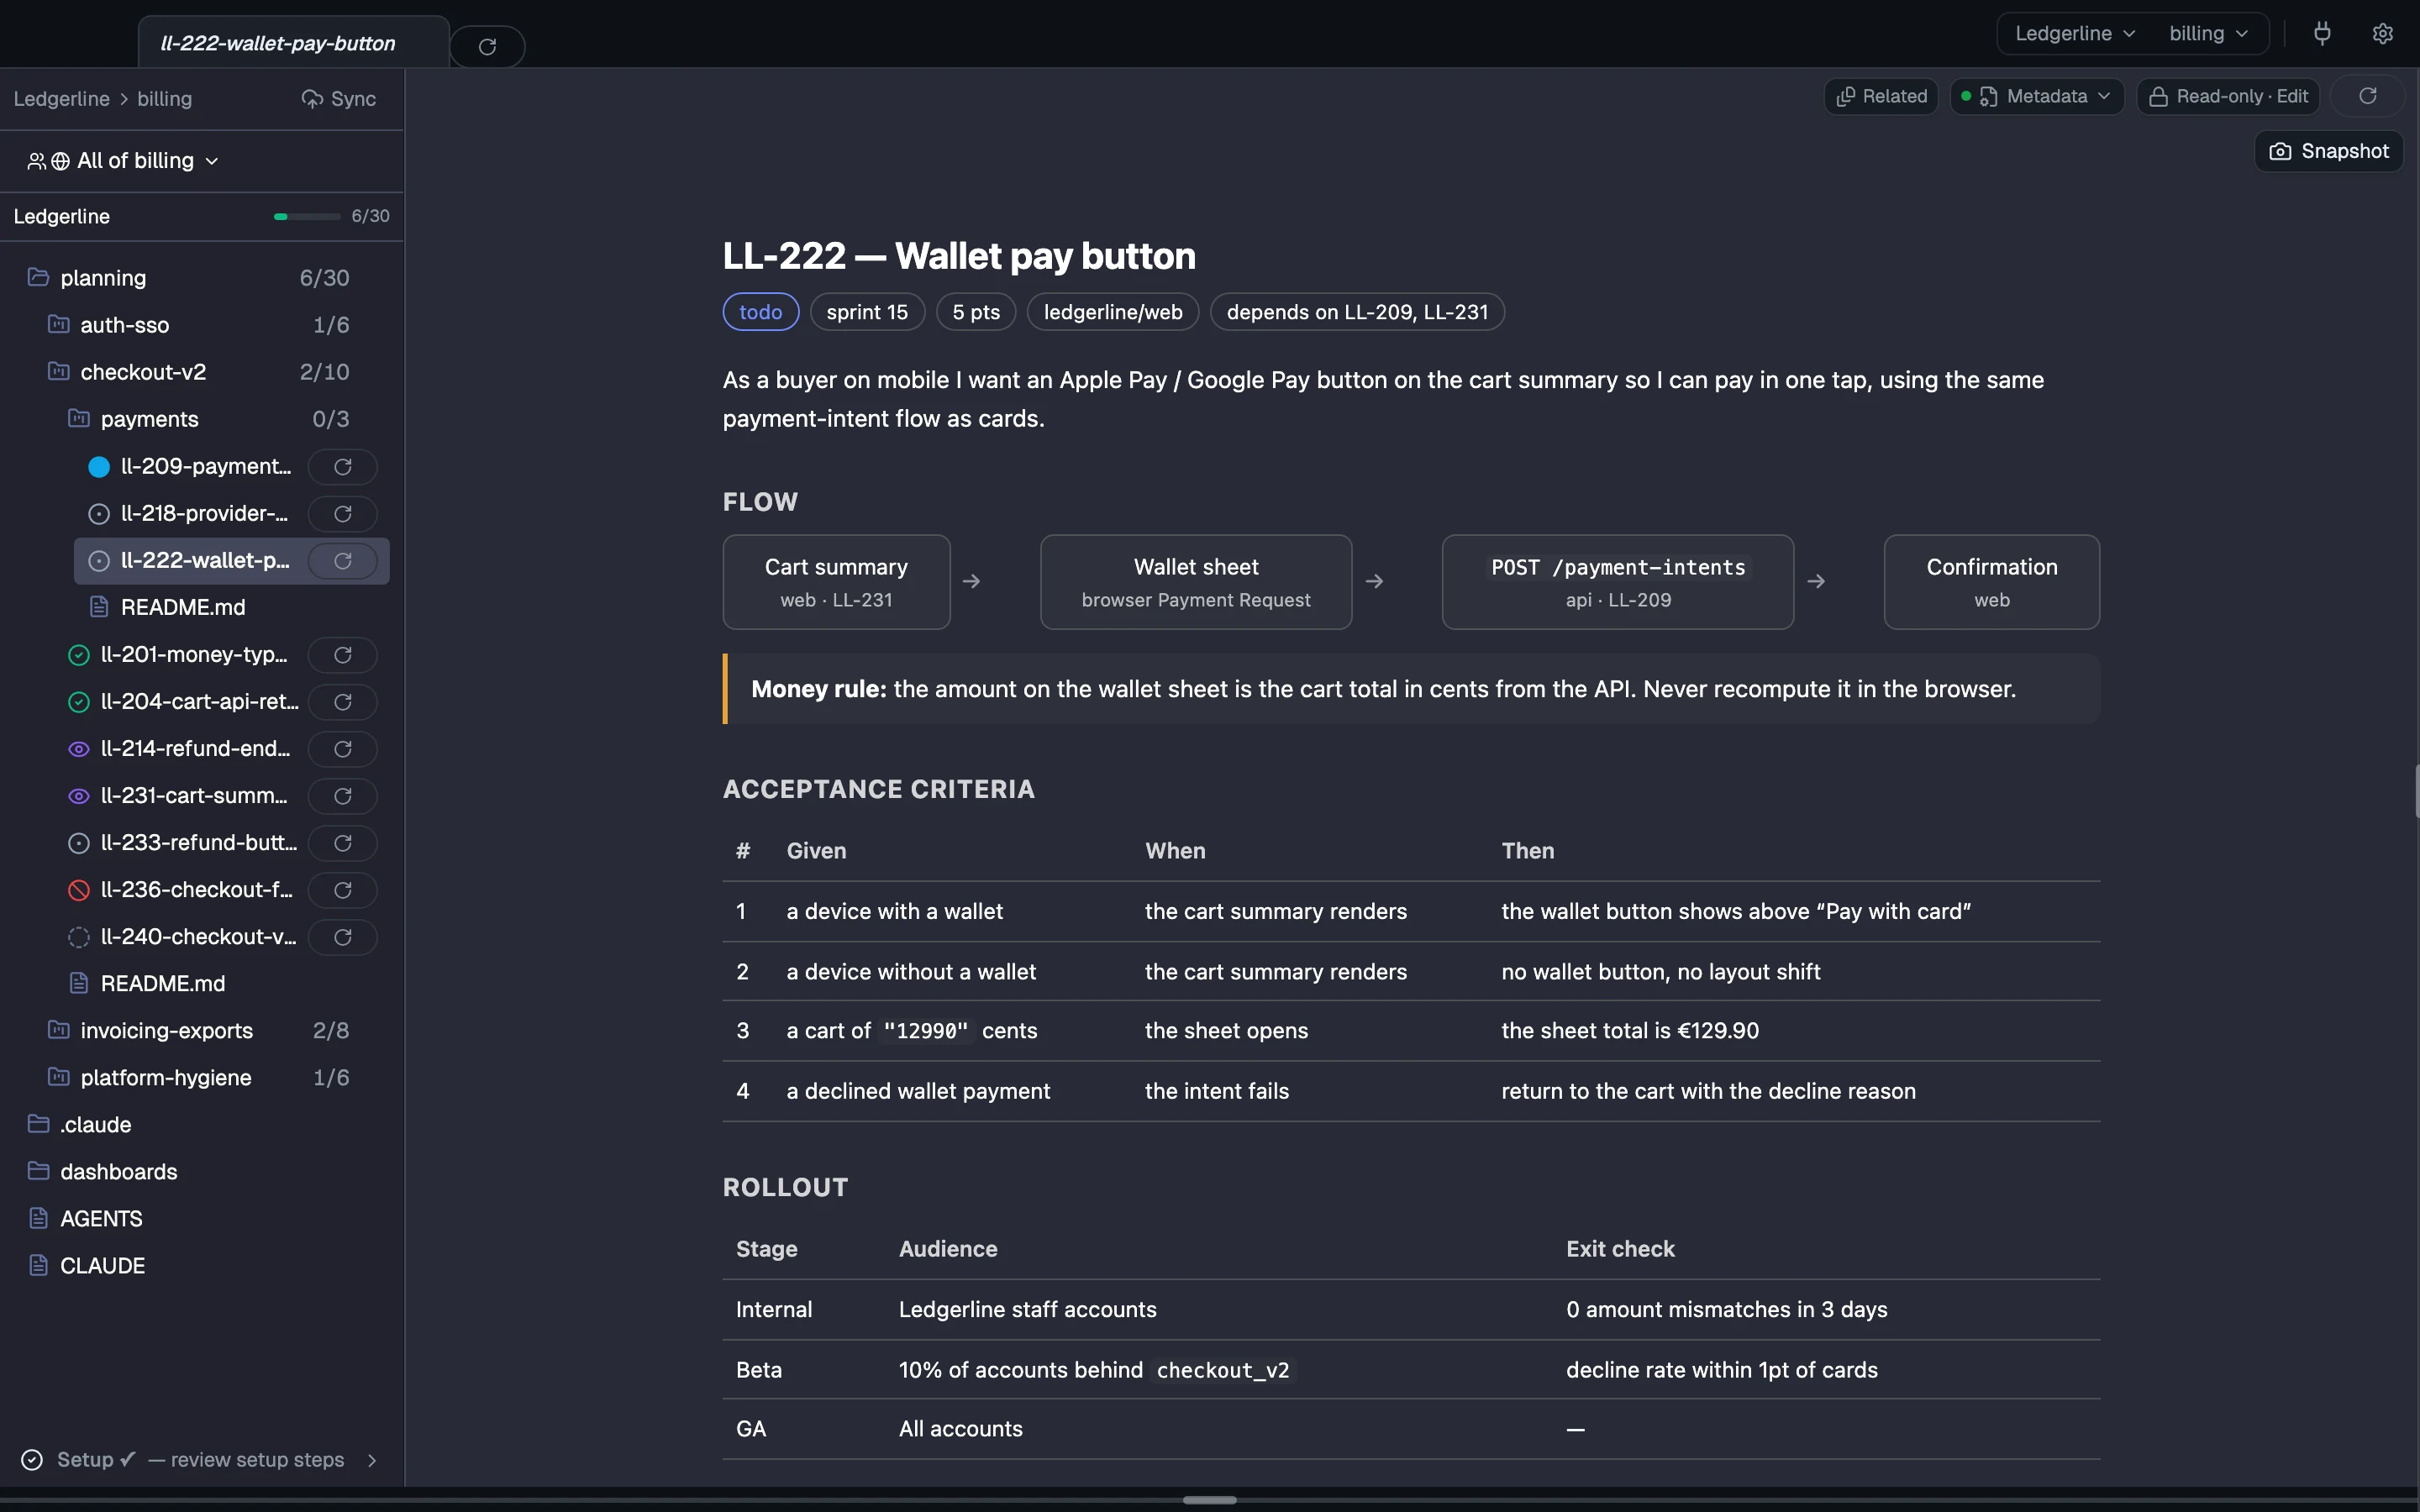Click dashed circle status of ll-240-checkout-v
Screen dimensions: 2420x1512
coord(78,937)
